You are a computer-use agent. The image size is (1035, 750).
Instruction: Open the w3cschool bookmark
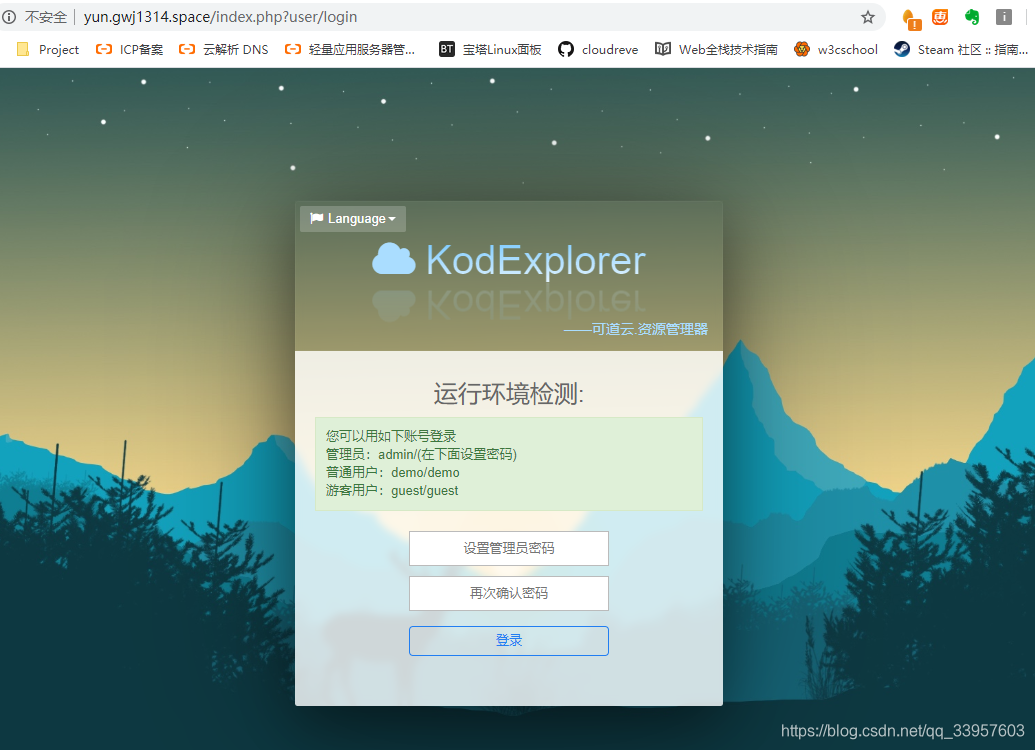(x=836, y=50)
